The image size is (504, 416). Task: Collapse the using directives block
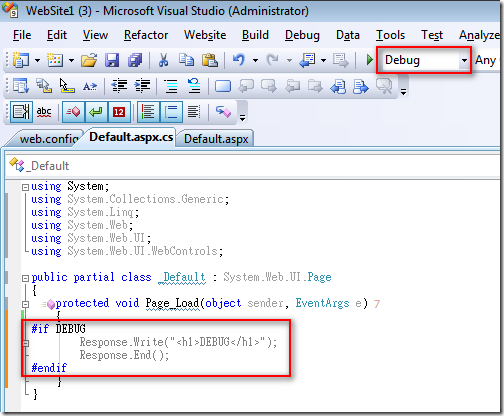tap(25, 187)
